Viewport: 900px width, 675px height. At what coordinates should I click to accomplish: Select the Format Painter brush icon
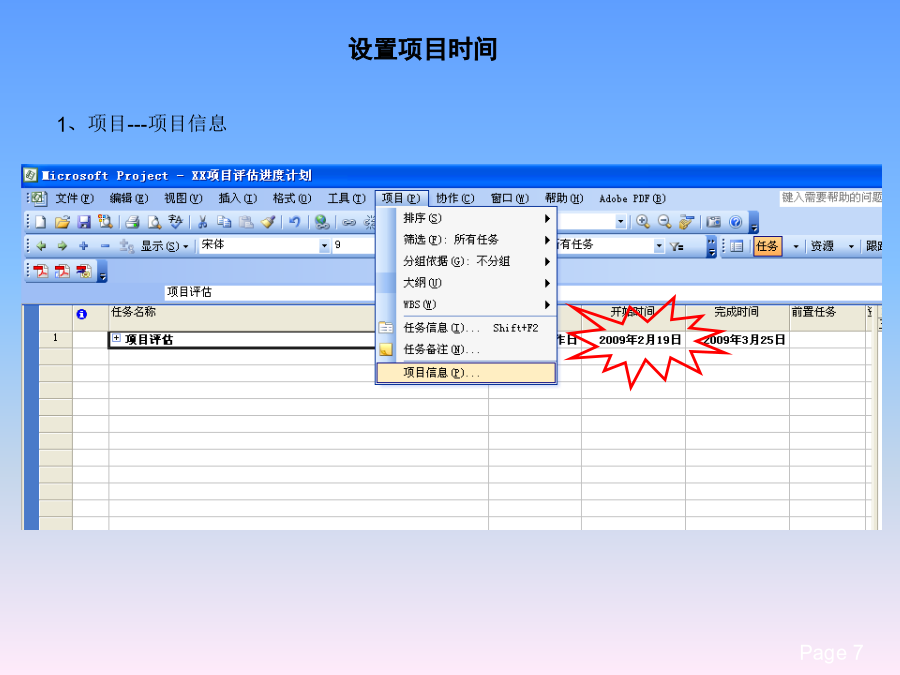tap(268, 222)
